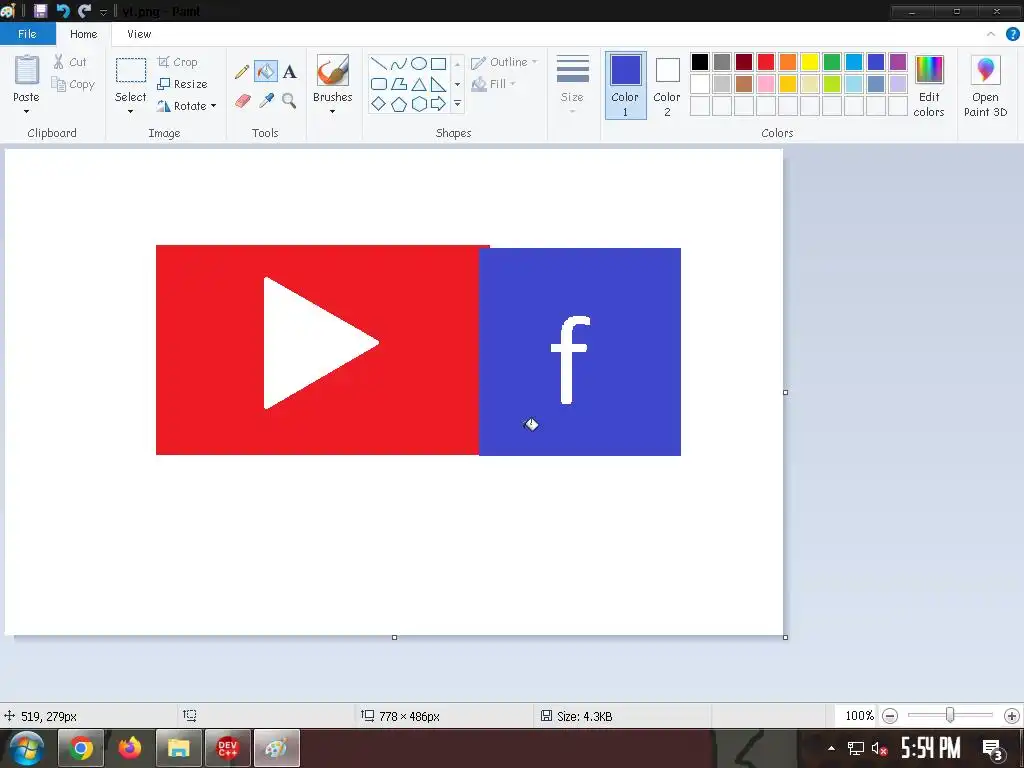Choose the Curve shape

pyautogui.click(x=398, y=63)
